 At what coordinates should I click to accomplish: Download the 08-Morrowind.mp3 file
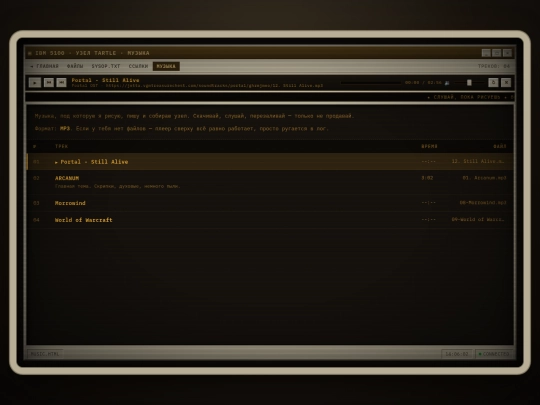point(483,202)
